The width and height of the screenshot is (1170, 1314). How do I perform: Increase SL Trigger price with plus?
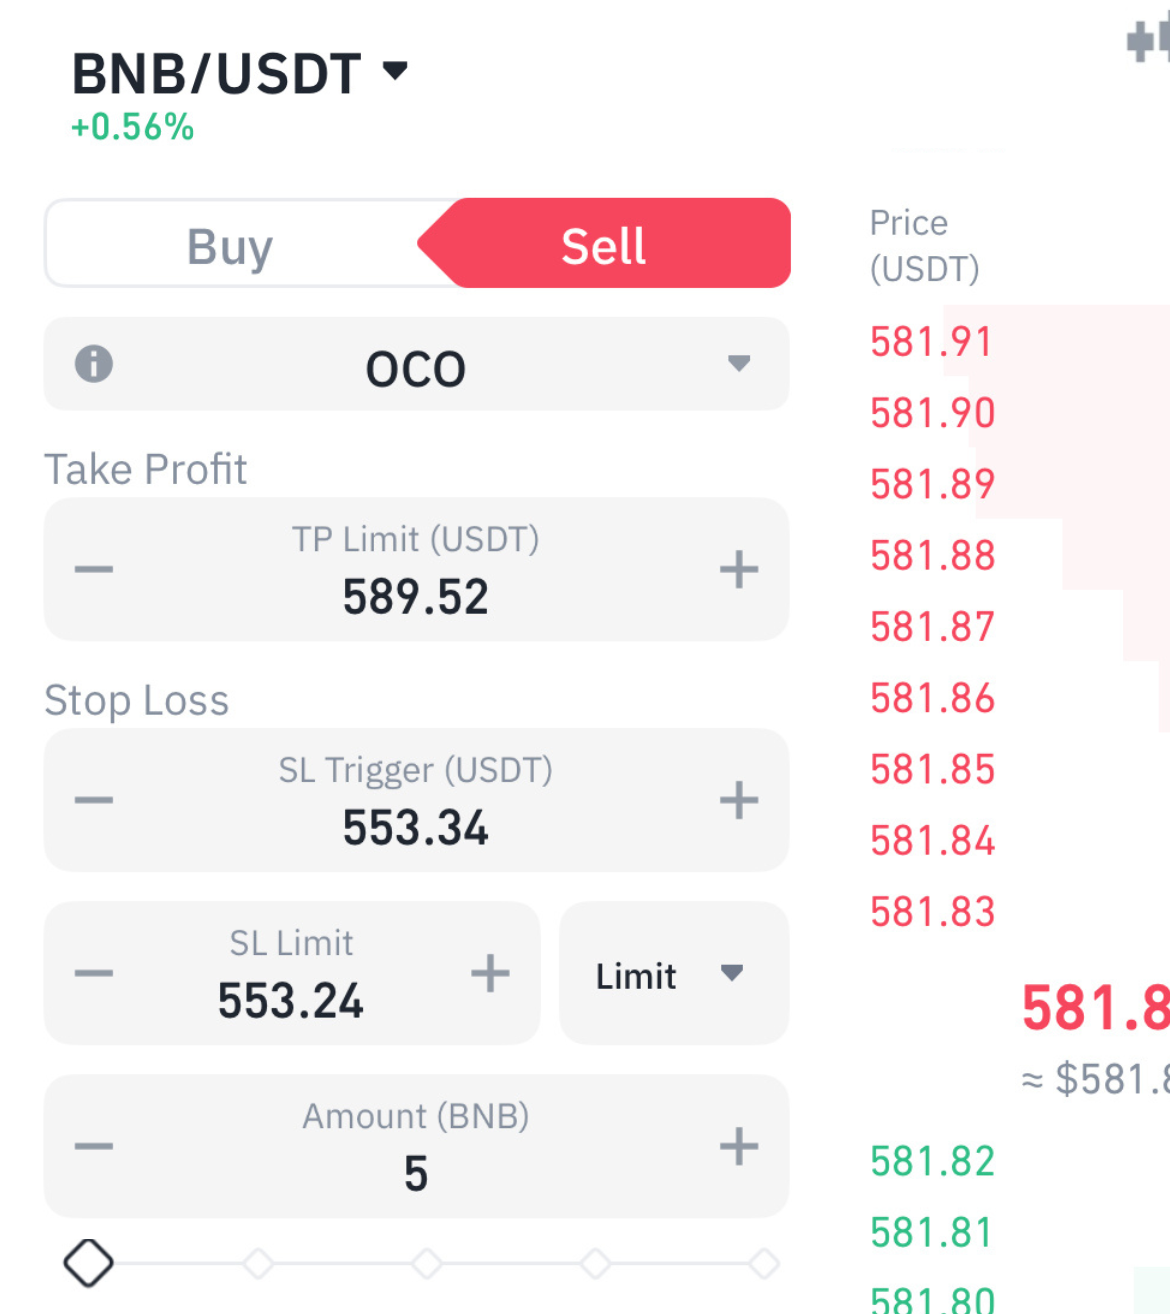[739, 800]
